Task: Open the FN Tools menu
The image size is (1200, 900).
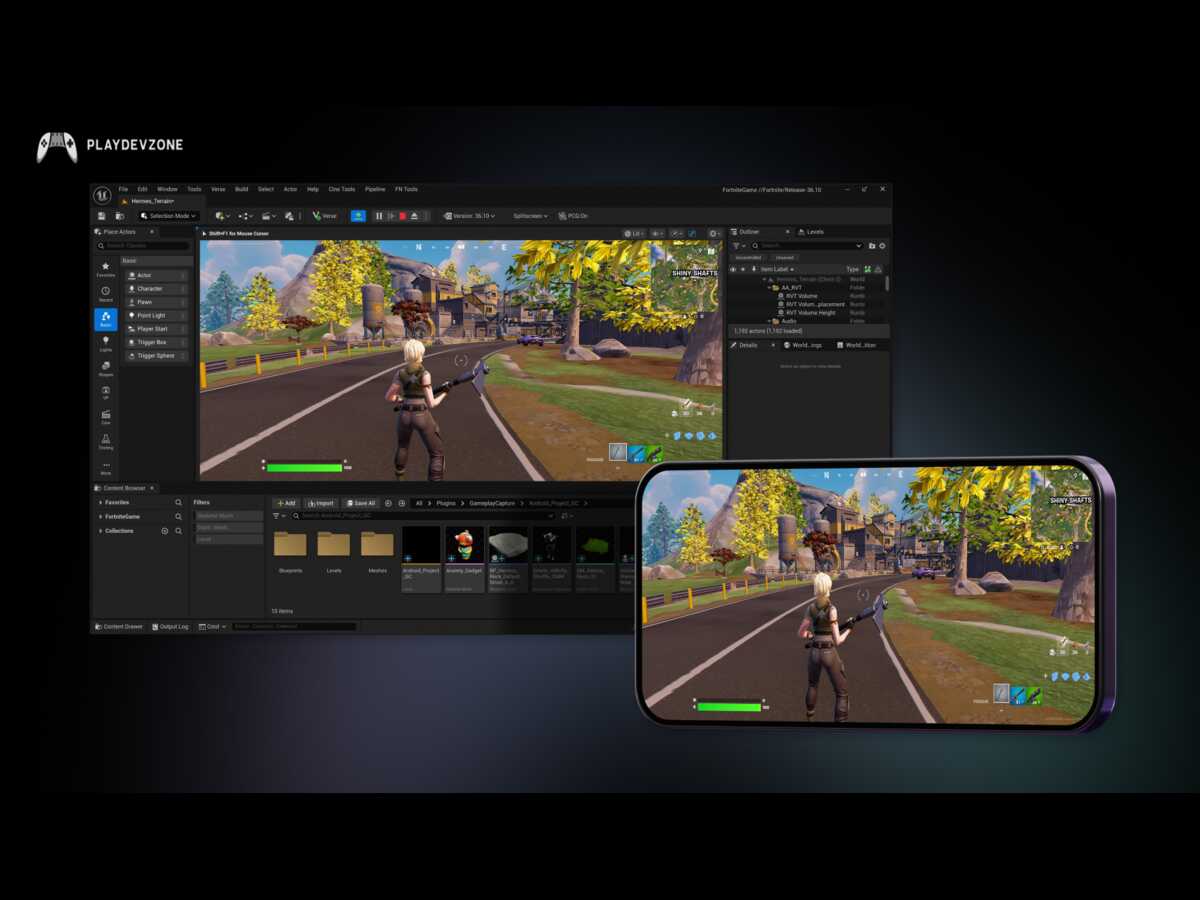Action: pyautogui.click(x=406, y=189)
